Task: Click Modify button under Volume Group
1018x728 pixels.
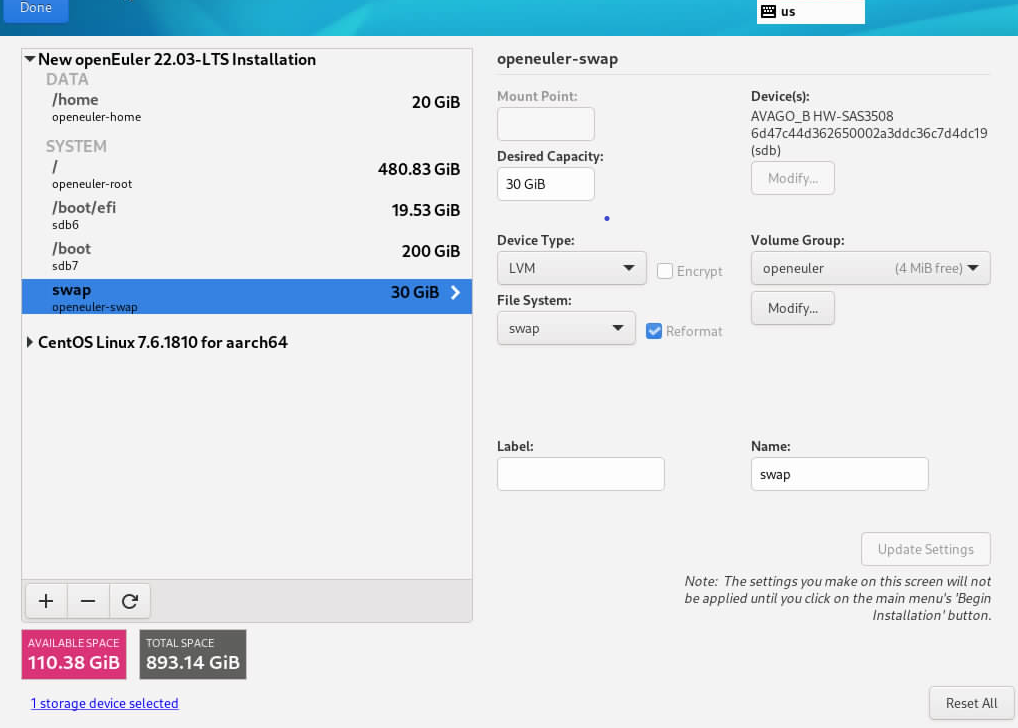Action: click(x=793, y=308)
